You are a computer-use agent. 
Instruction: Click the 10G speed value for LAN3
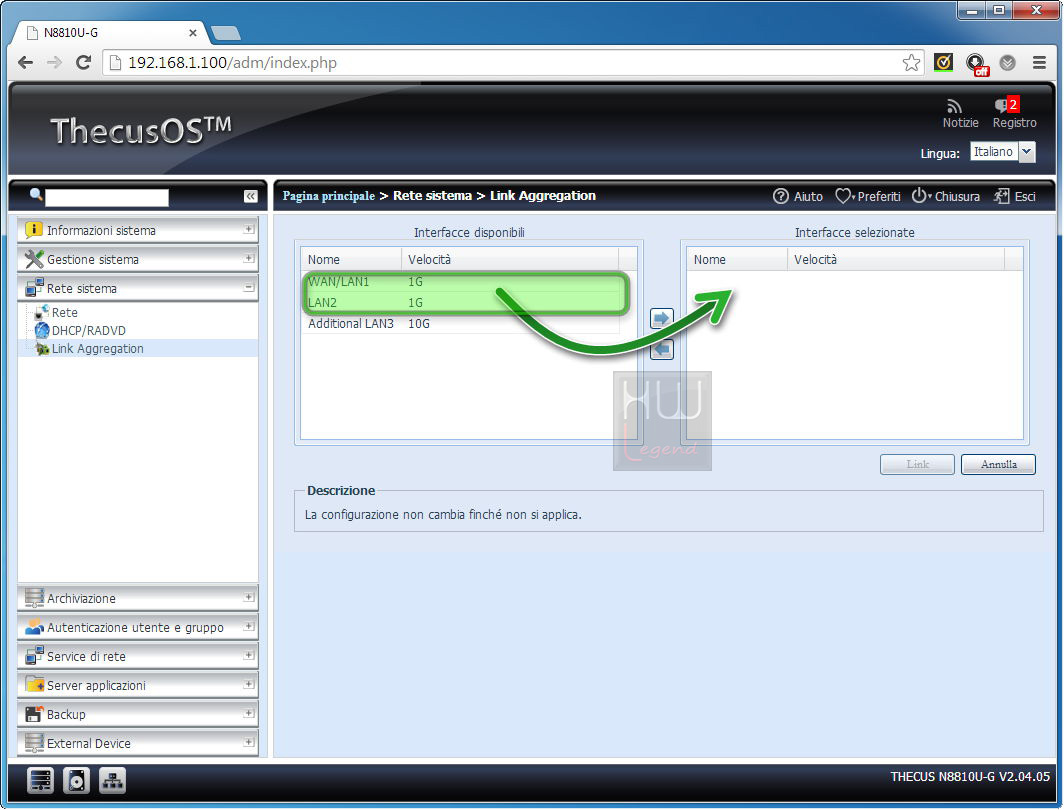tap(419, 324)
